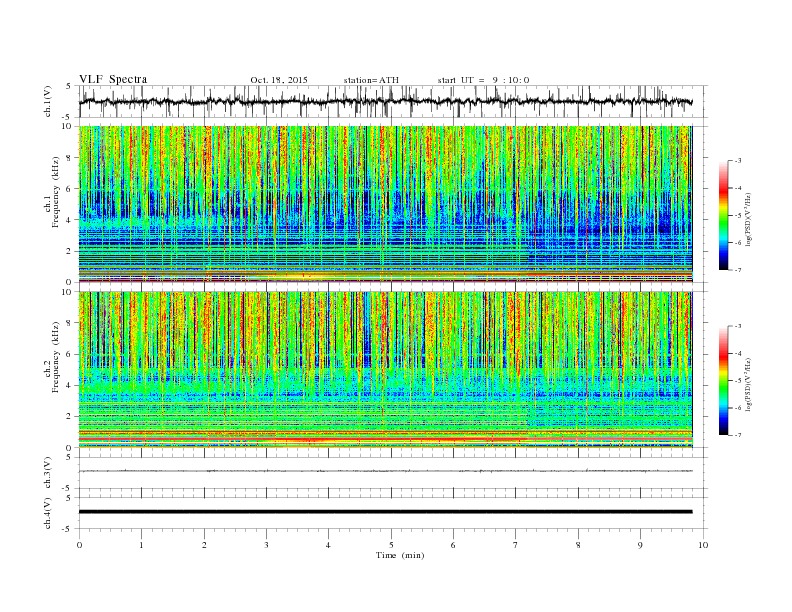Click the "-7" tick on ch.1 colorbar
The width and height of the screenshot is (792, 612).
tap(738, 270)
